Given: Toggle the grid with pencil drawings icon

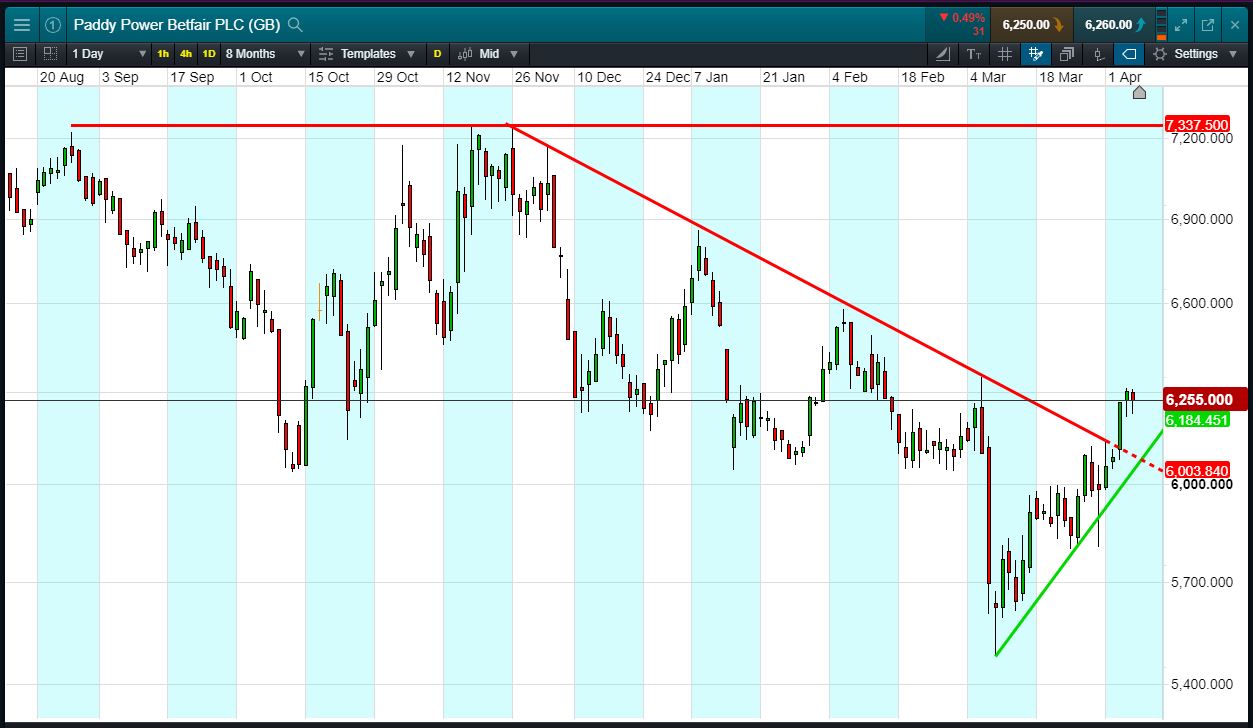Looking at the screenshot, I should click(x=1036, y=54).
